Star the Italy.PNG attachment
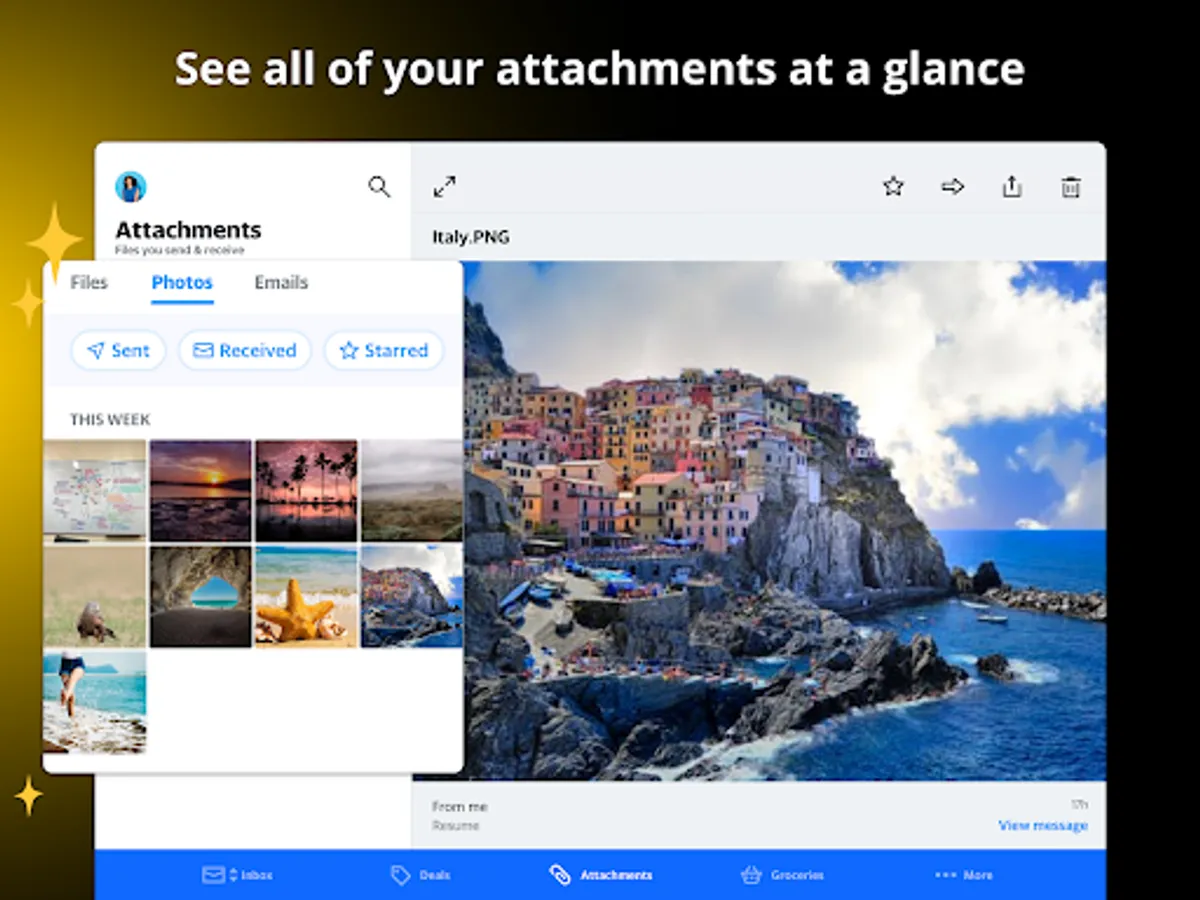Viewport: 1200px width, 900px height. click(893, 186)
